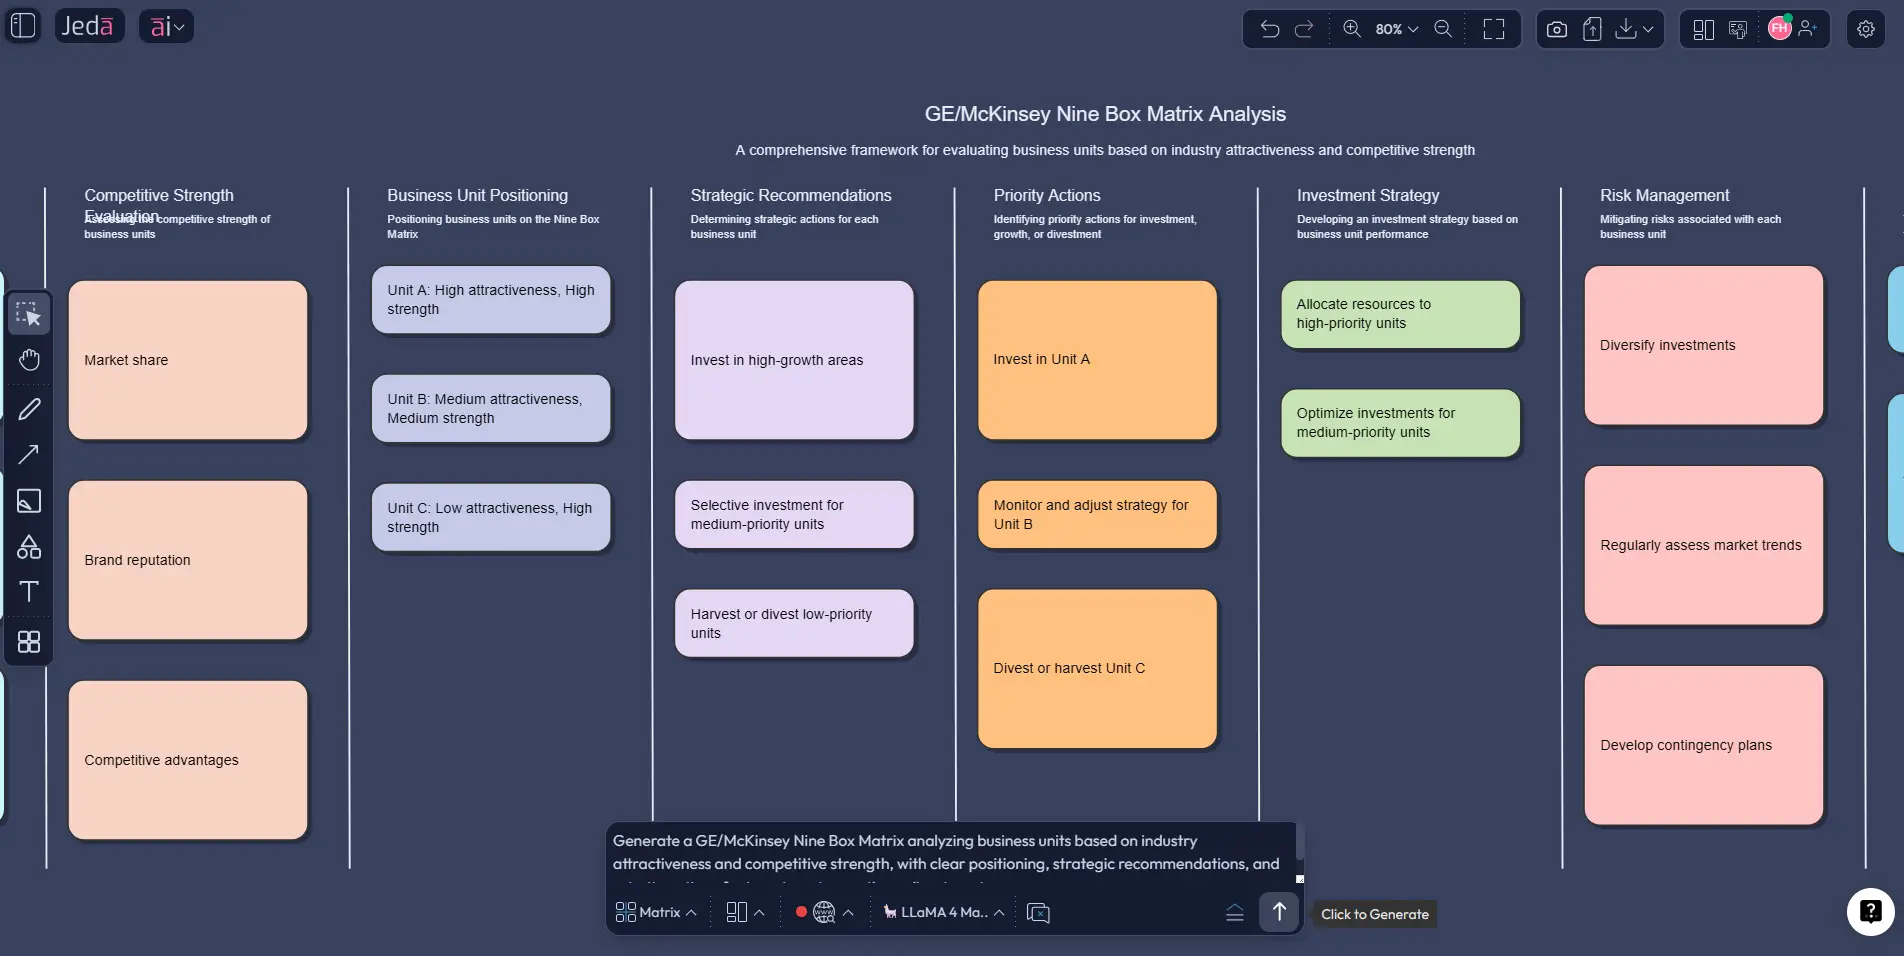Screen dimensions: 1904x956
Task: Open the Jeda logo menu
Action: pyautogui.click(x=88, y=26)
